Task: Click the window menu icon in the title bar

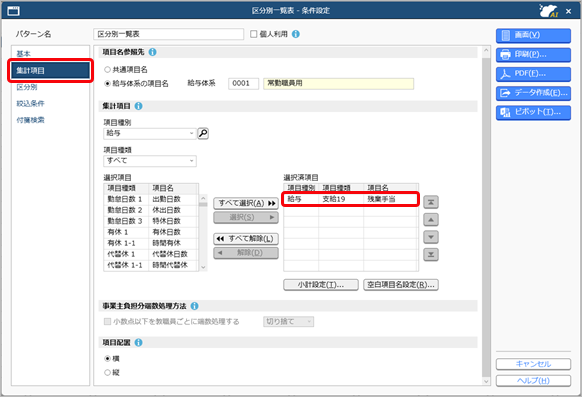Action: 13,11
